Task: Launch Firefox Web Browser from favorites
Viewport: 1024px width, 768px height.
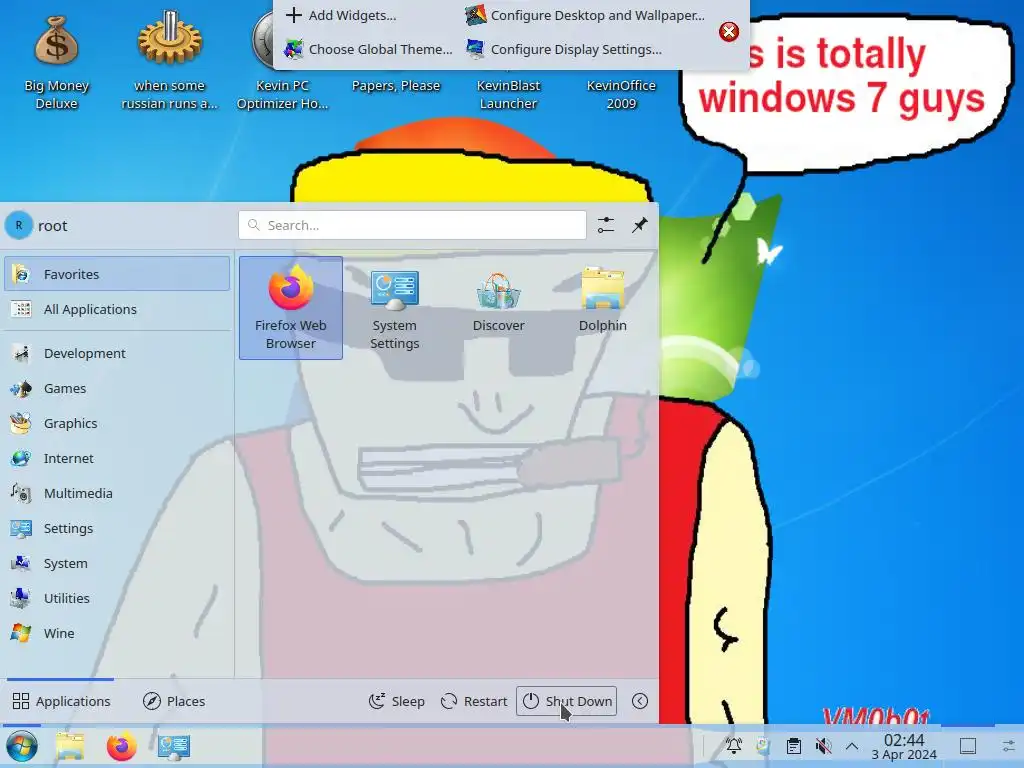Action: 291,308
